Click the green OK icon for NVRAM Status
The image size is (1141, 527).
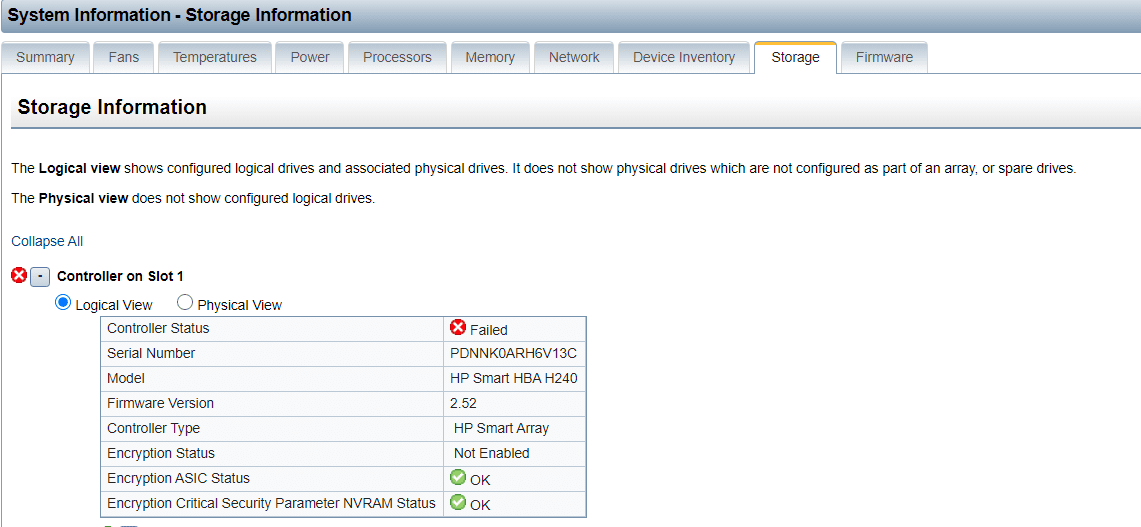point(458,503)
